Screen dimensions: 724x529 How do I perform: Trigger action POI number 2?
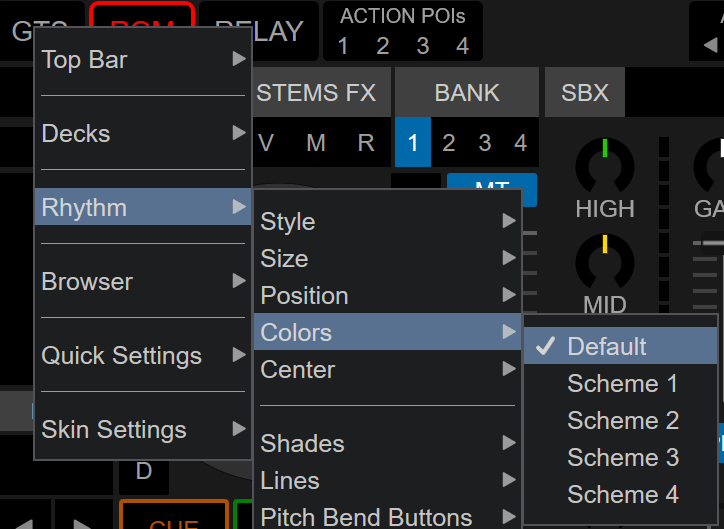[383, 46]
